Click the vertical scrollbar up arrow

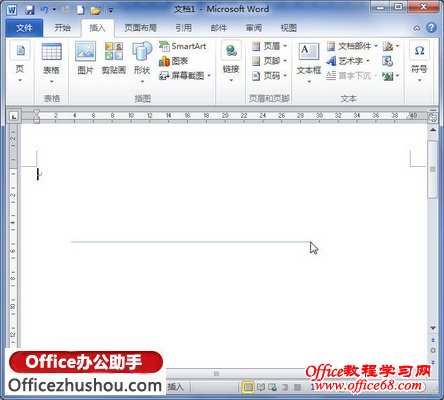tap(433, 130)
